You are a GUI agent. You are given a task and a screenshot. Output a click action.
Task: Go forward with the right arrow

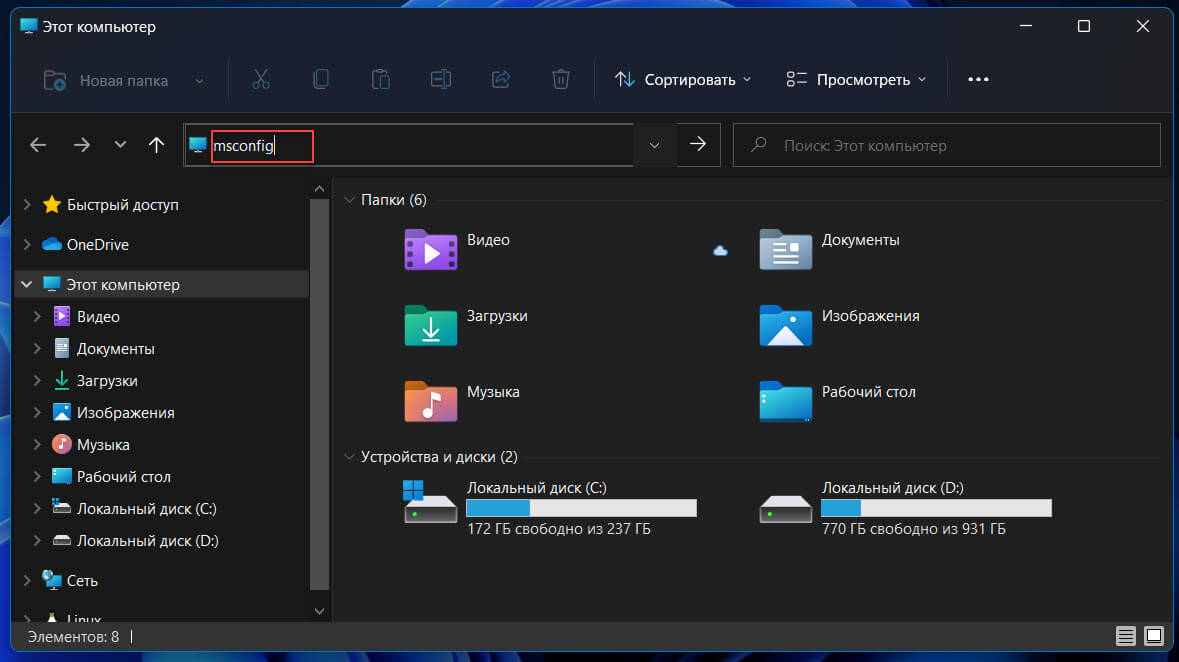[81, 144]
